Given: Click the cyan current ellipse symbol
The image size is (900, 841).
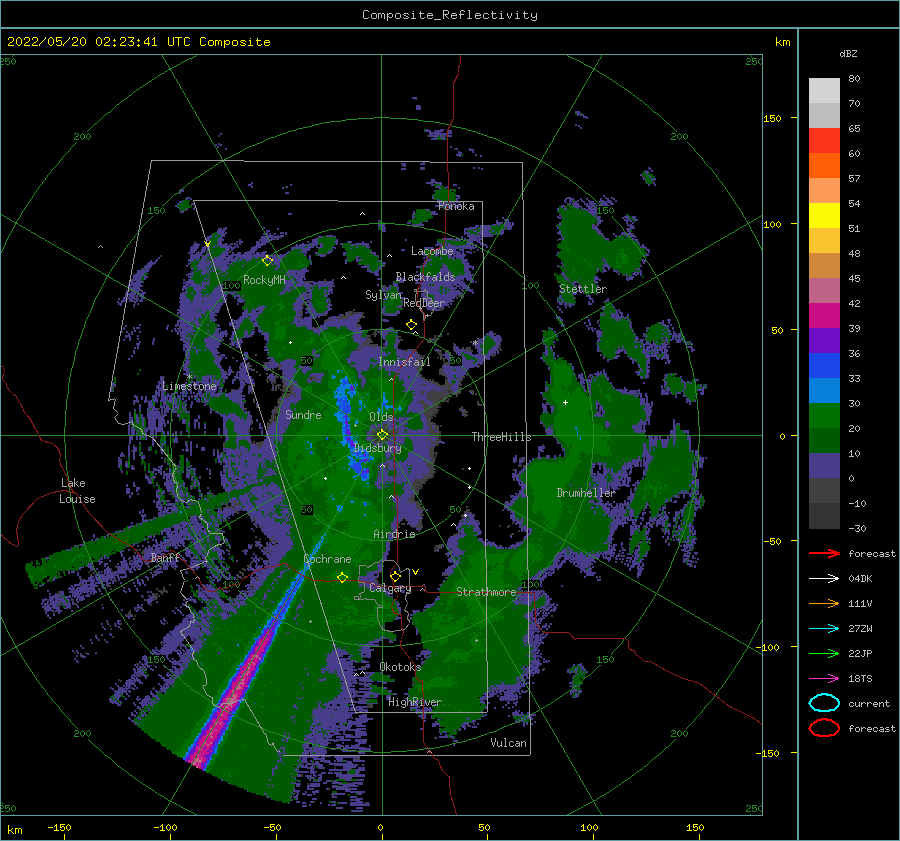Looking at the screenshot, I should (824, 703).
